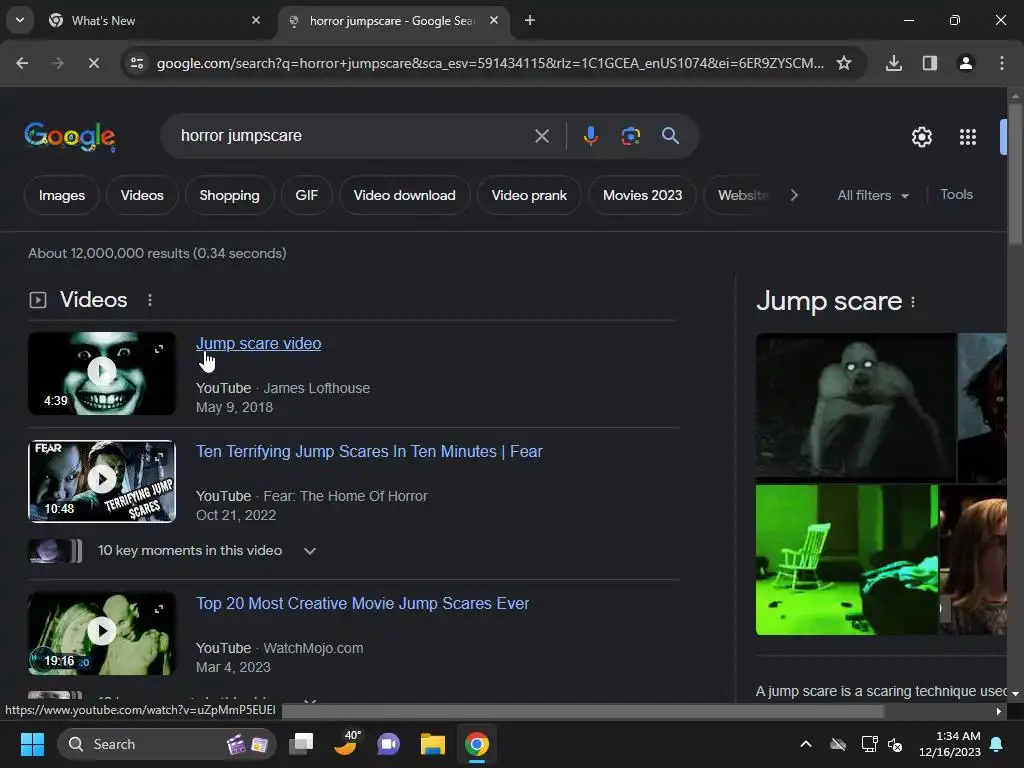Viewport: 1024px width, 768px height.
Task: Click the Windows taskbar Search box
Action: point(167,744)
